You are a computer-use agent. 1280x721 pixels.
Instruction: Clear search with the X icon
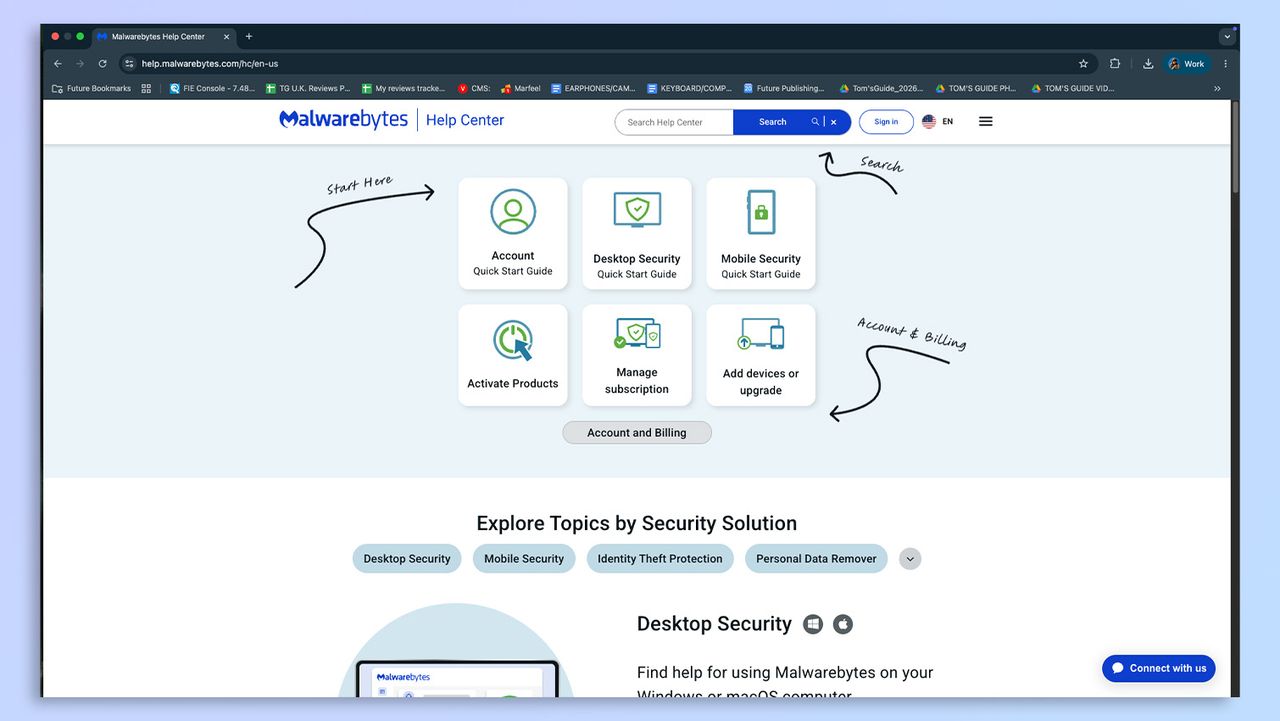pos(834,122)
